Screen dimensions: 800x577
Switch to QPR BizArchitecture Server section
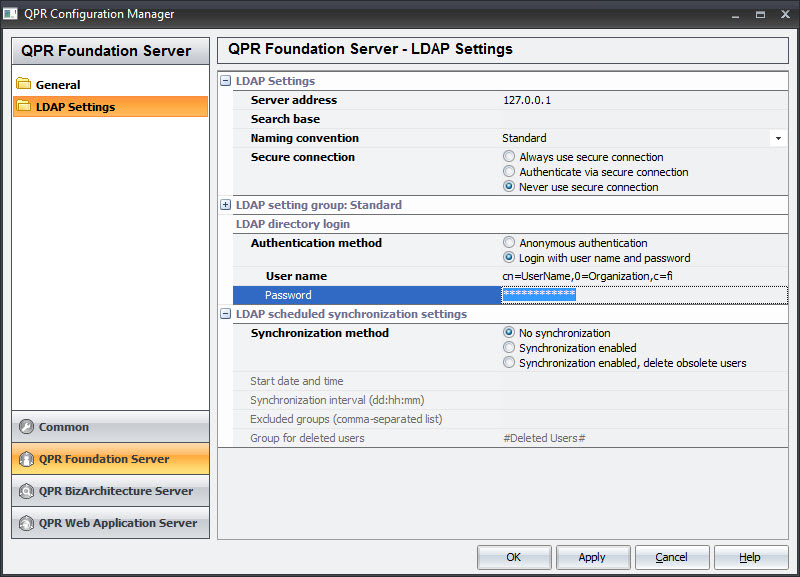click(x=110, y=491)
